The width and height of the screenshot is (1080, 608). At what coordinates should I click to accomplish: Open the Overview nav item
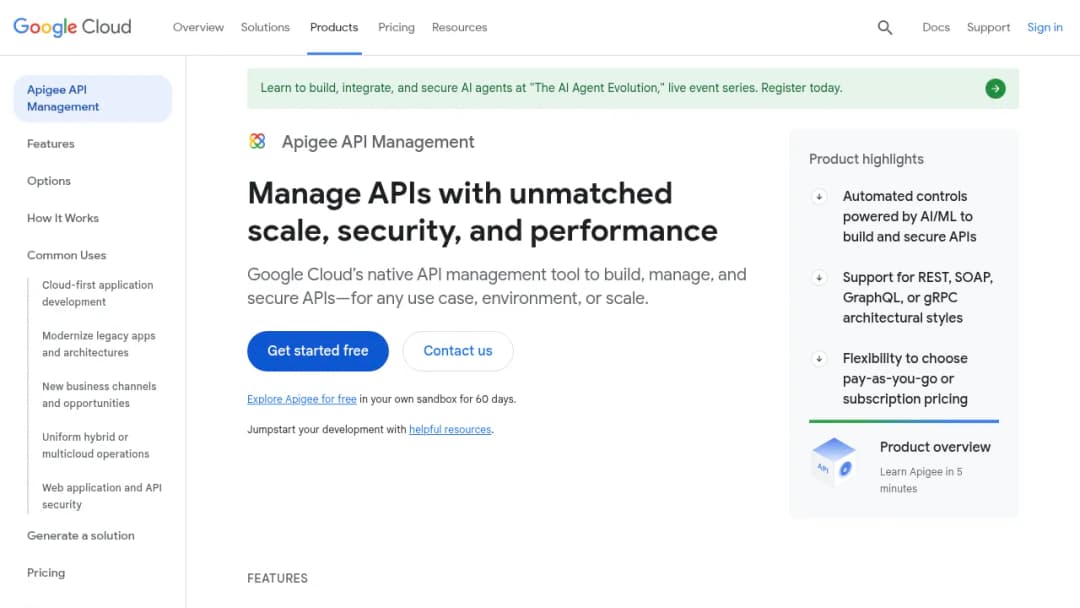click(198, 28)
